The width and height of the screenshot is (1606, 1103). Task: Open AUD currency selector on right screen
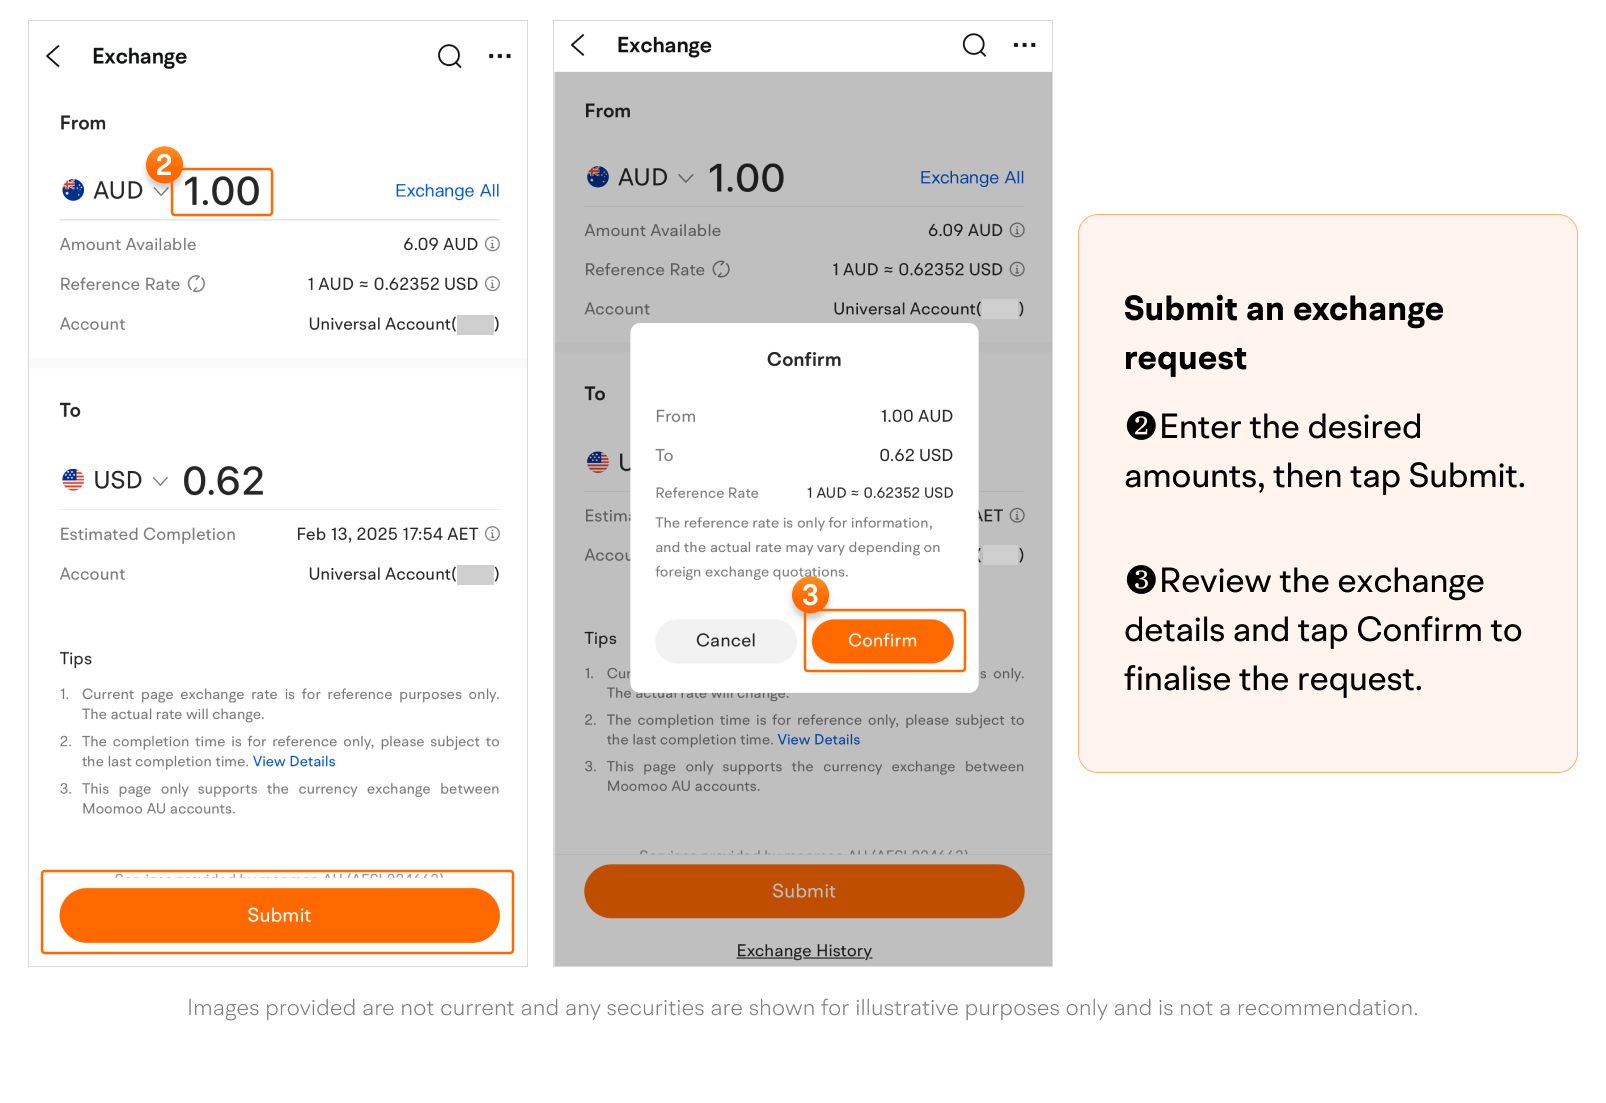click(x=685, y=178)
